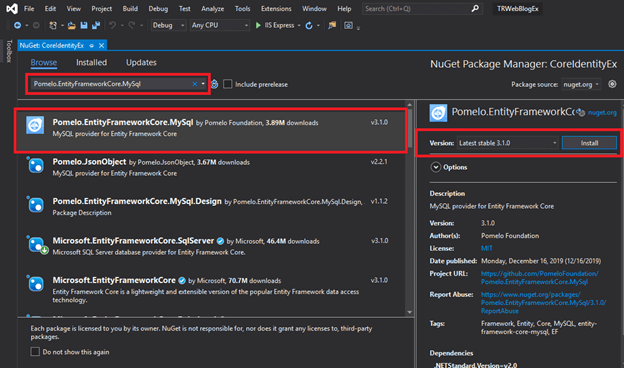Click the Navigate Backward arrow icon
This screenshot has height=368, width=624.
tap(18, 25)
